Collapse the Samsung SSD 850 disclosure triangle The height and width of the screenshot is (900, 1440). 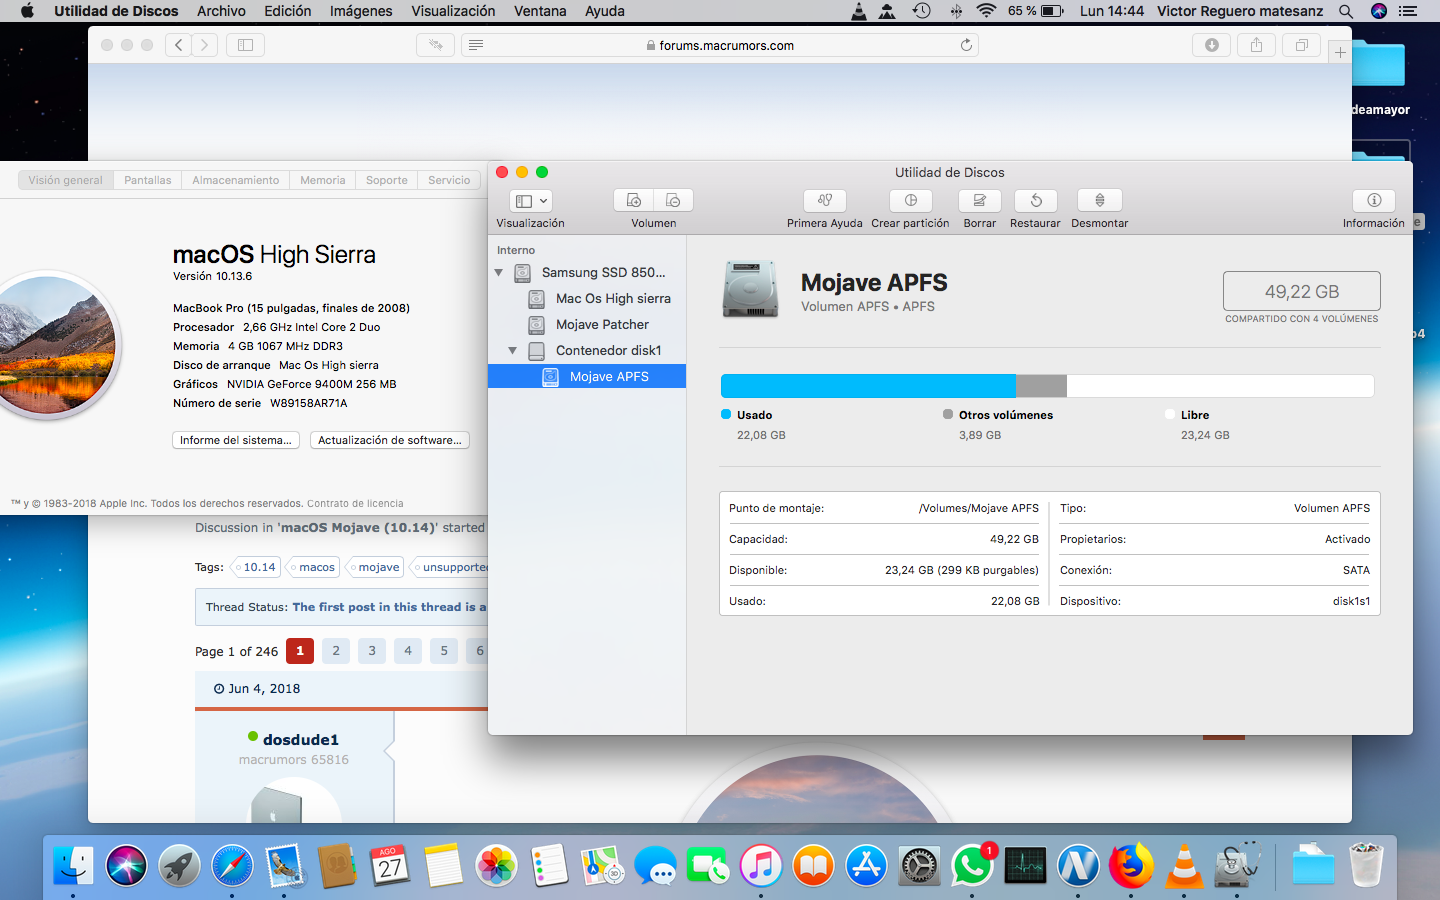(x=499, y=272)
